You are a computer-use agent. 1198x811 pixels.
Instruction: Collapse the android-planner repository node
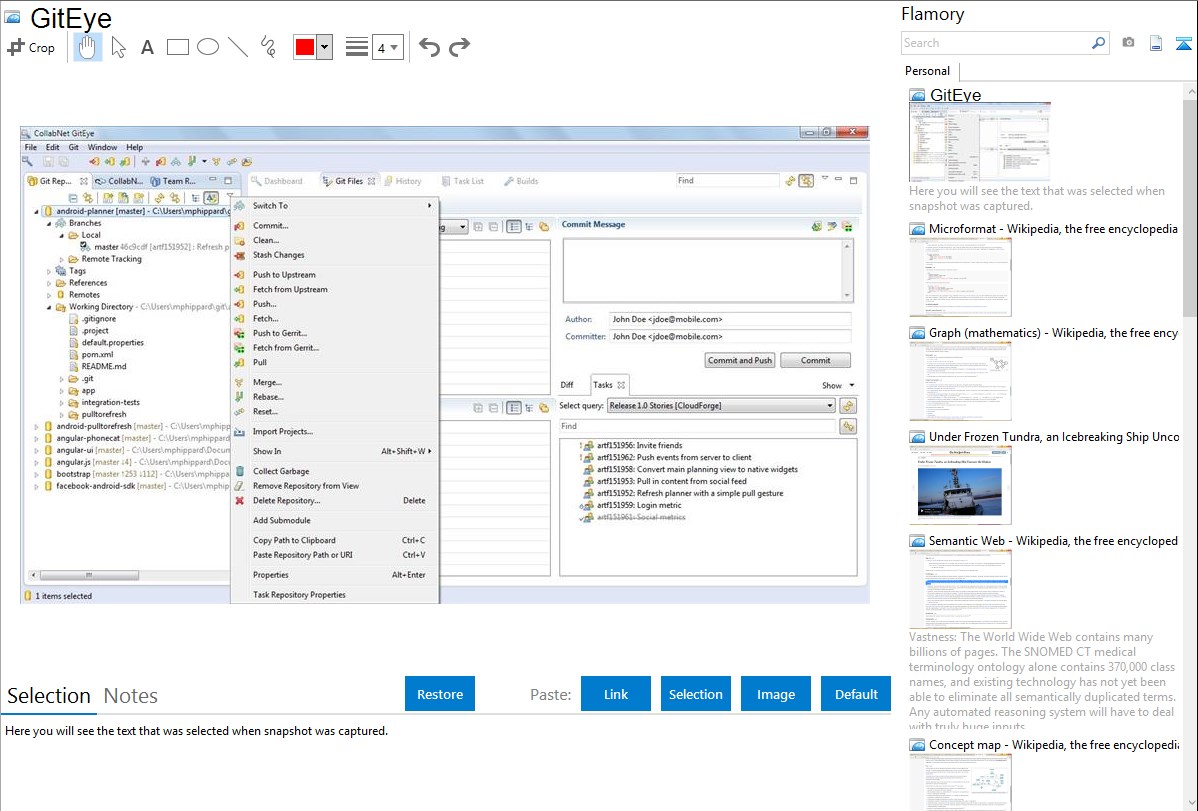(36, 212)
